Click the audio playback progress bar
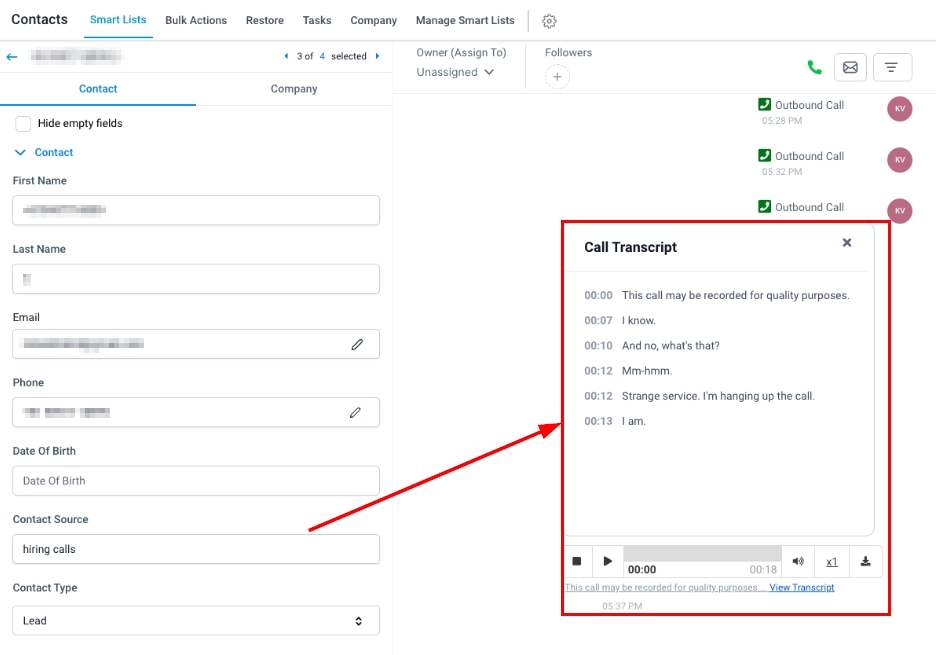This screenshot has height=655, width=936. (702, 553)
